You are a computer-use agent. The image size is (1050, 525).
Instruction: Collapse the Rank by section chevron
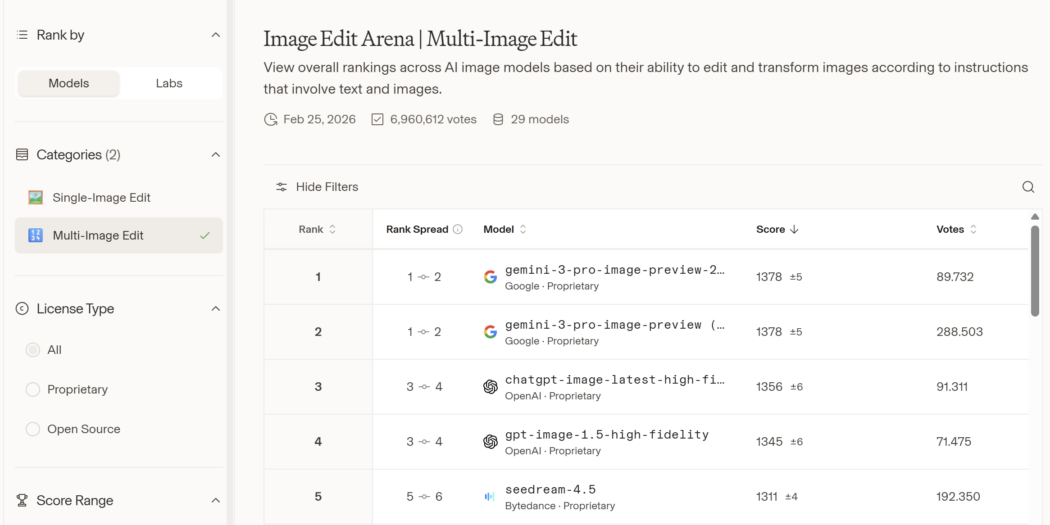215,35
